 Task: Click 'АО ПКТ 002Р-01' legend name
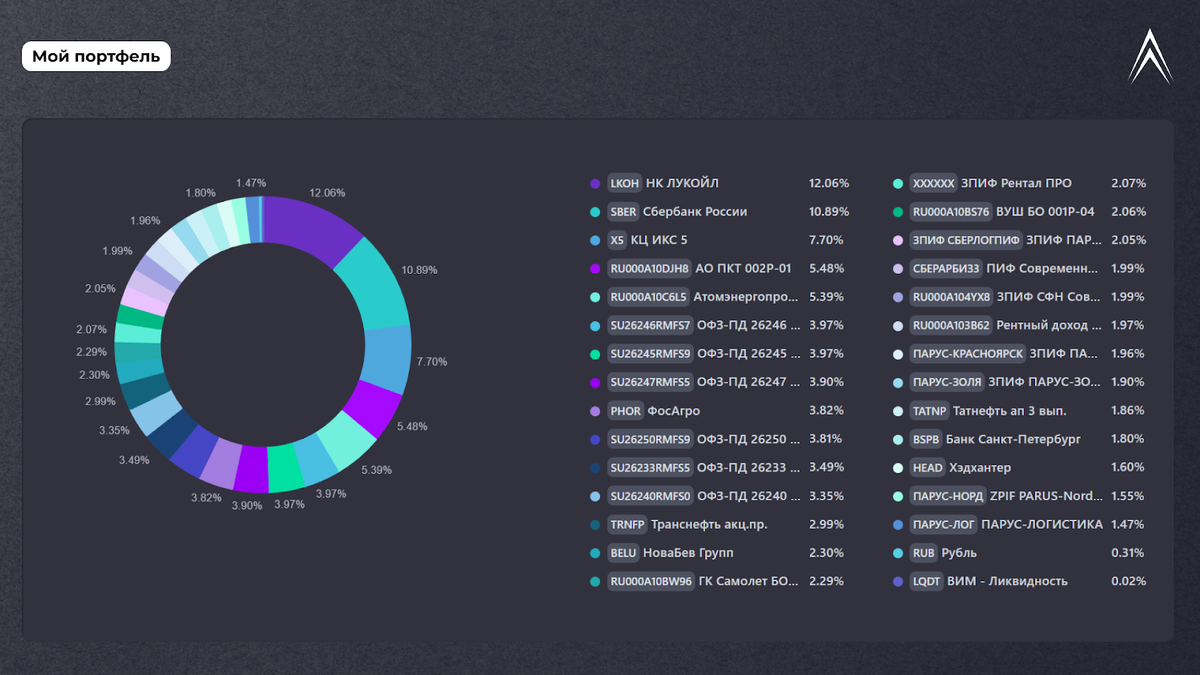(743, 268)
